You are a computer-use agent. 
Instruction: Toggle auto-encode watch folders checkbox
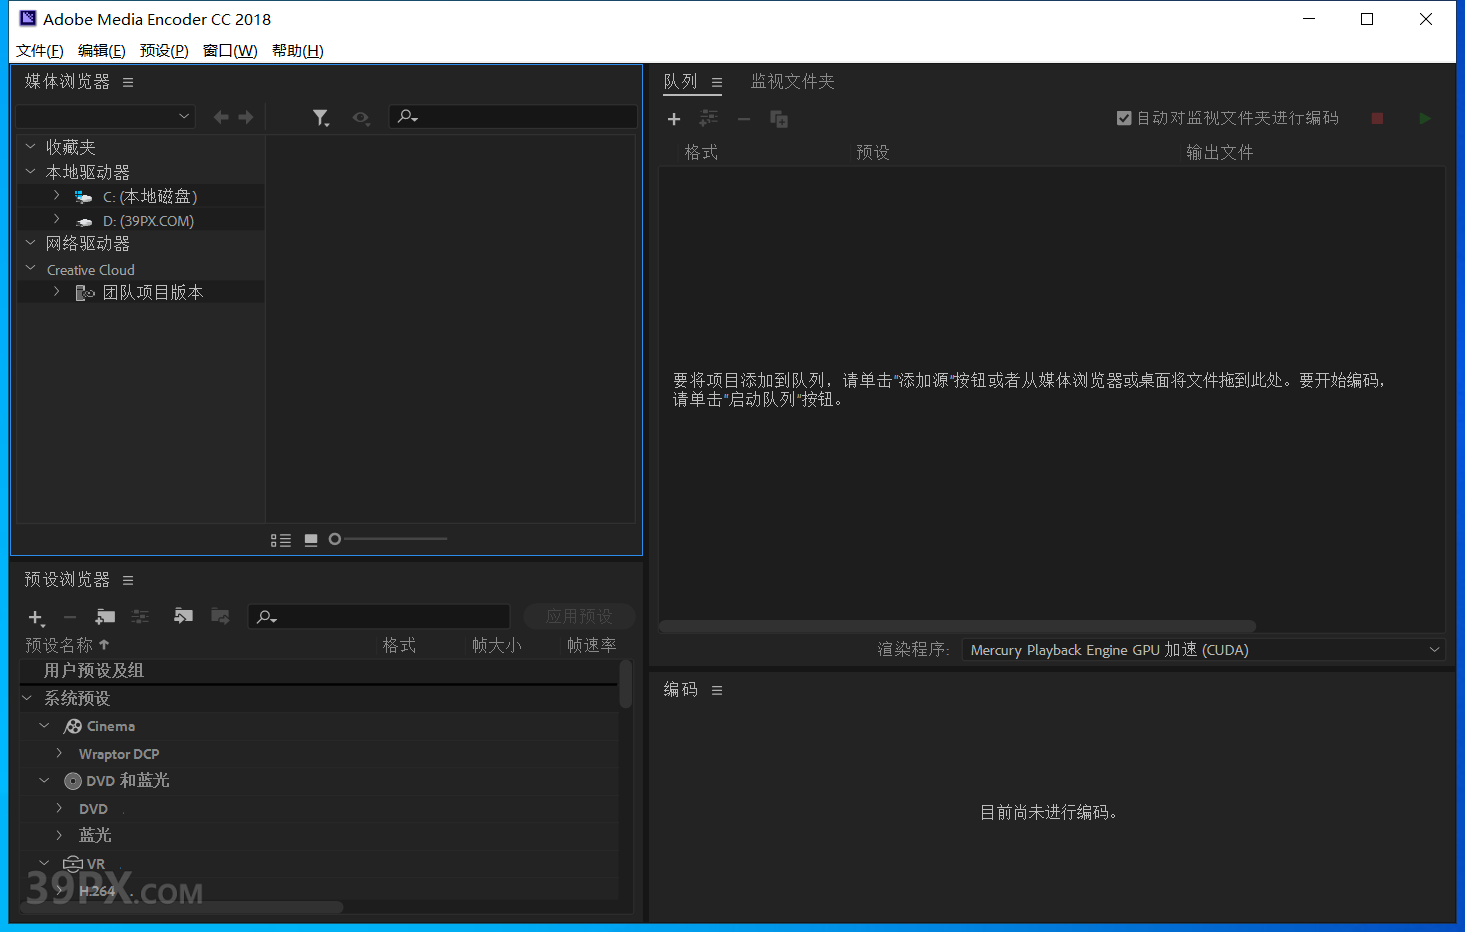pos(1124,118)
